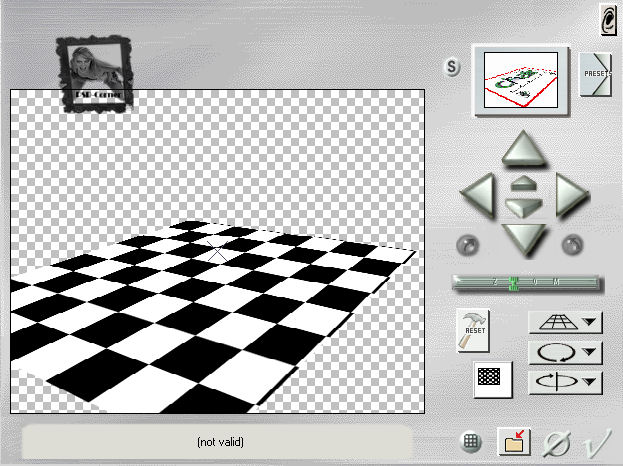Image resolution: width=623 pixels, height=466 pixels.
Task: Click the large up arrow button
Action: [x=521, y=150]
